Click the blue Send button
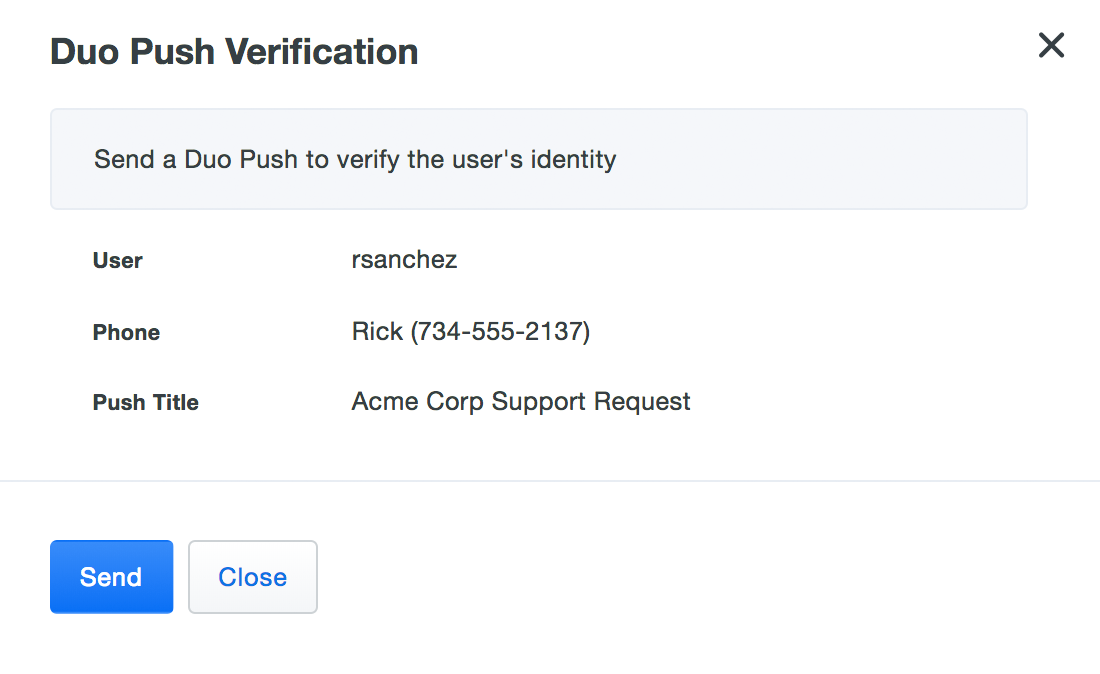1100x674 pixels. pos(111,577)
